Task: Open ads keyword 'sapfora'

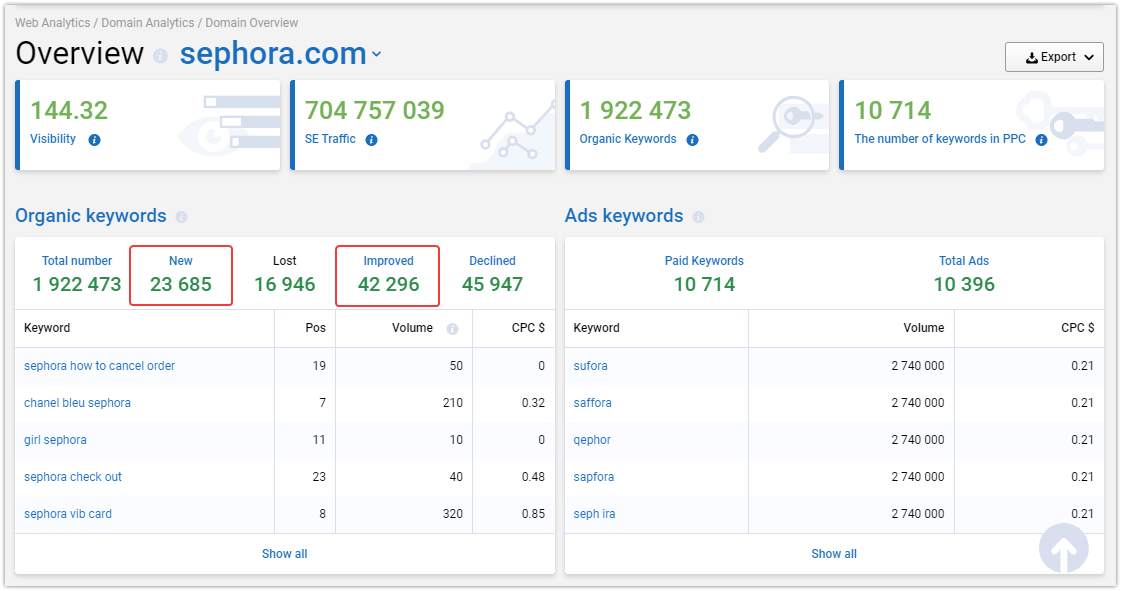Action: coord(593,477)
